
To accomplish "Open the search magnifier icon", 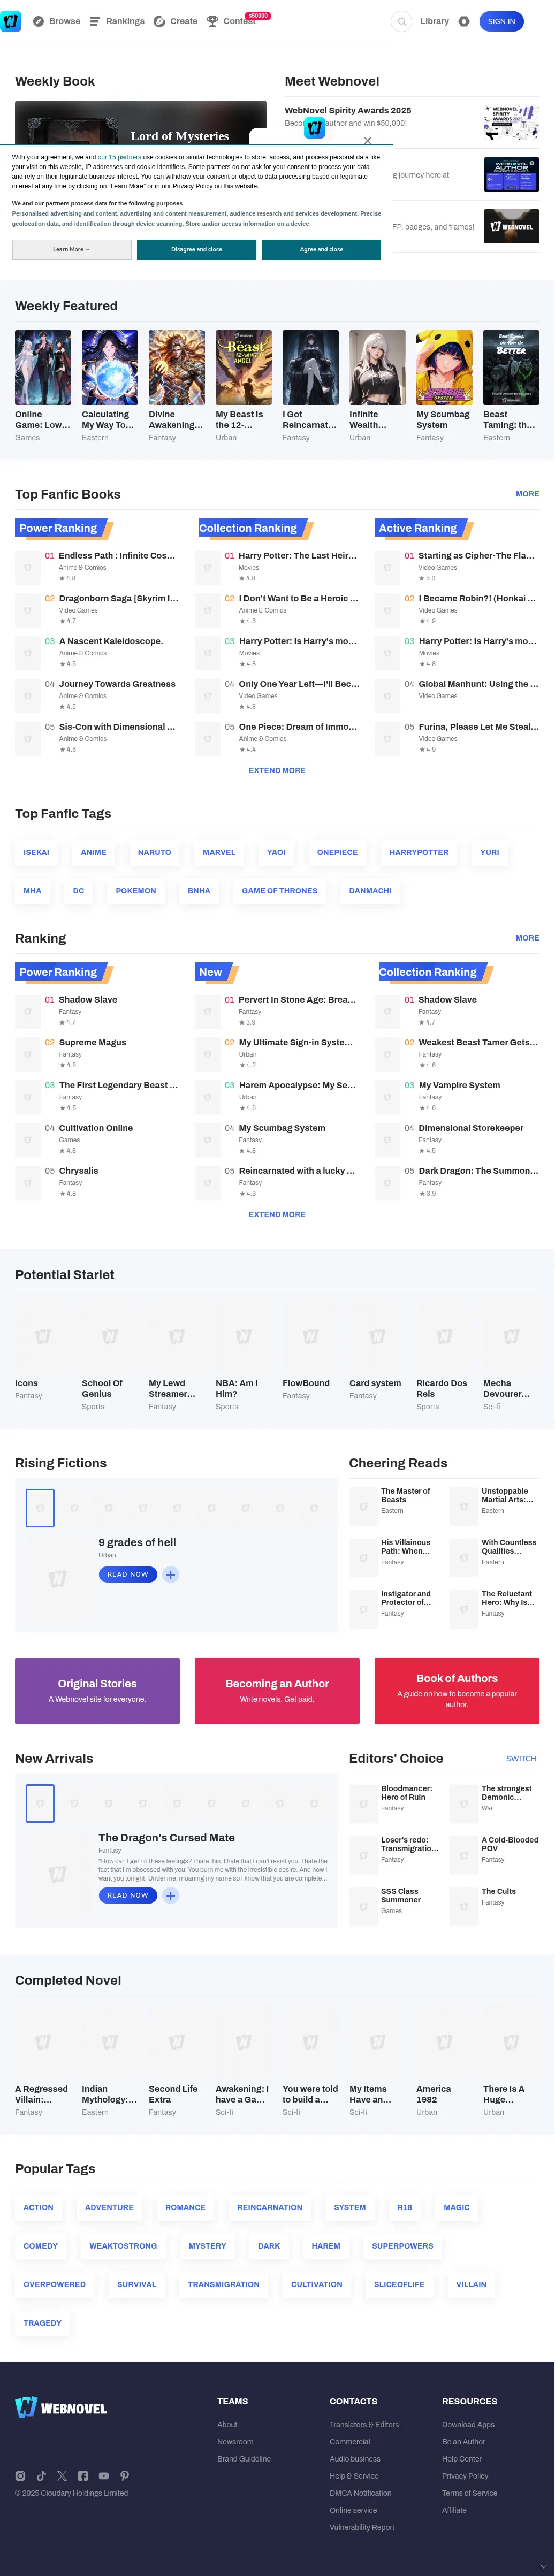I will [x=401, y=21].
